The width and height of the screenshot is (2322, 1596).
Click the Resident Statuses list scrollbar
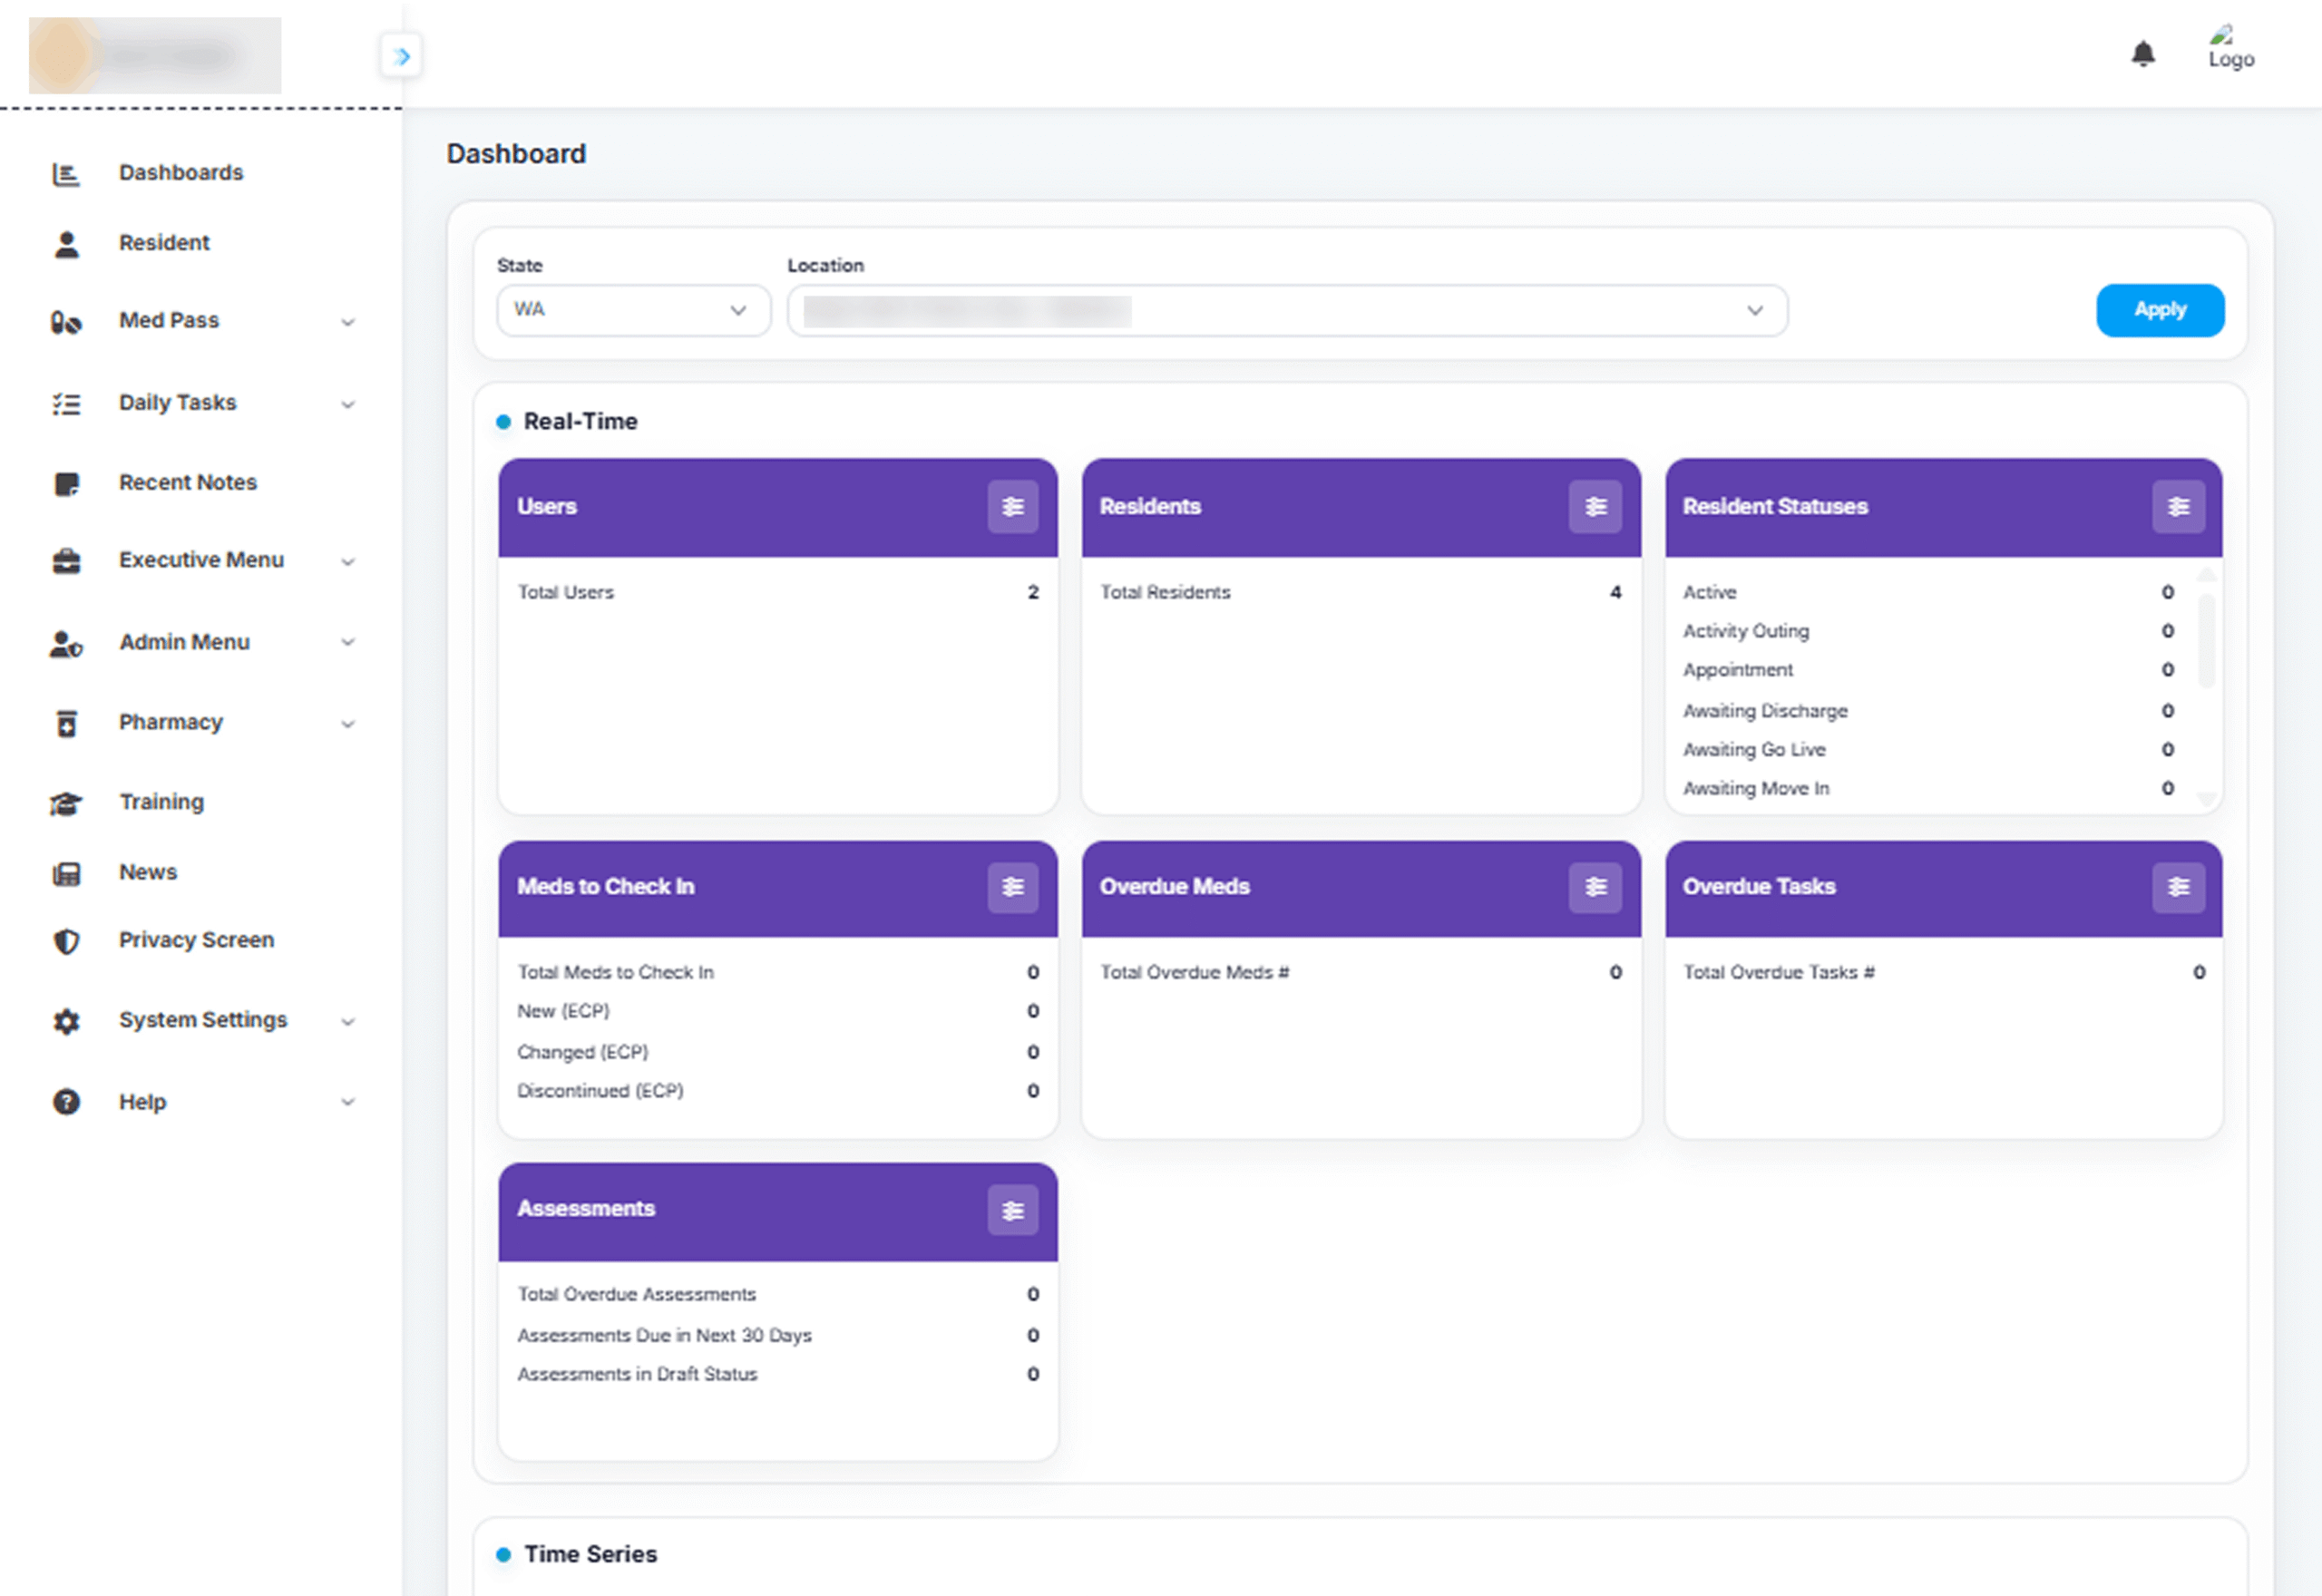(x=2206, y=642)
